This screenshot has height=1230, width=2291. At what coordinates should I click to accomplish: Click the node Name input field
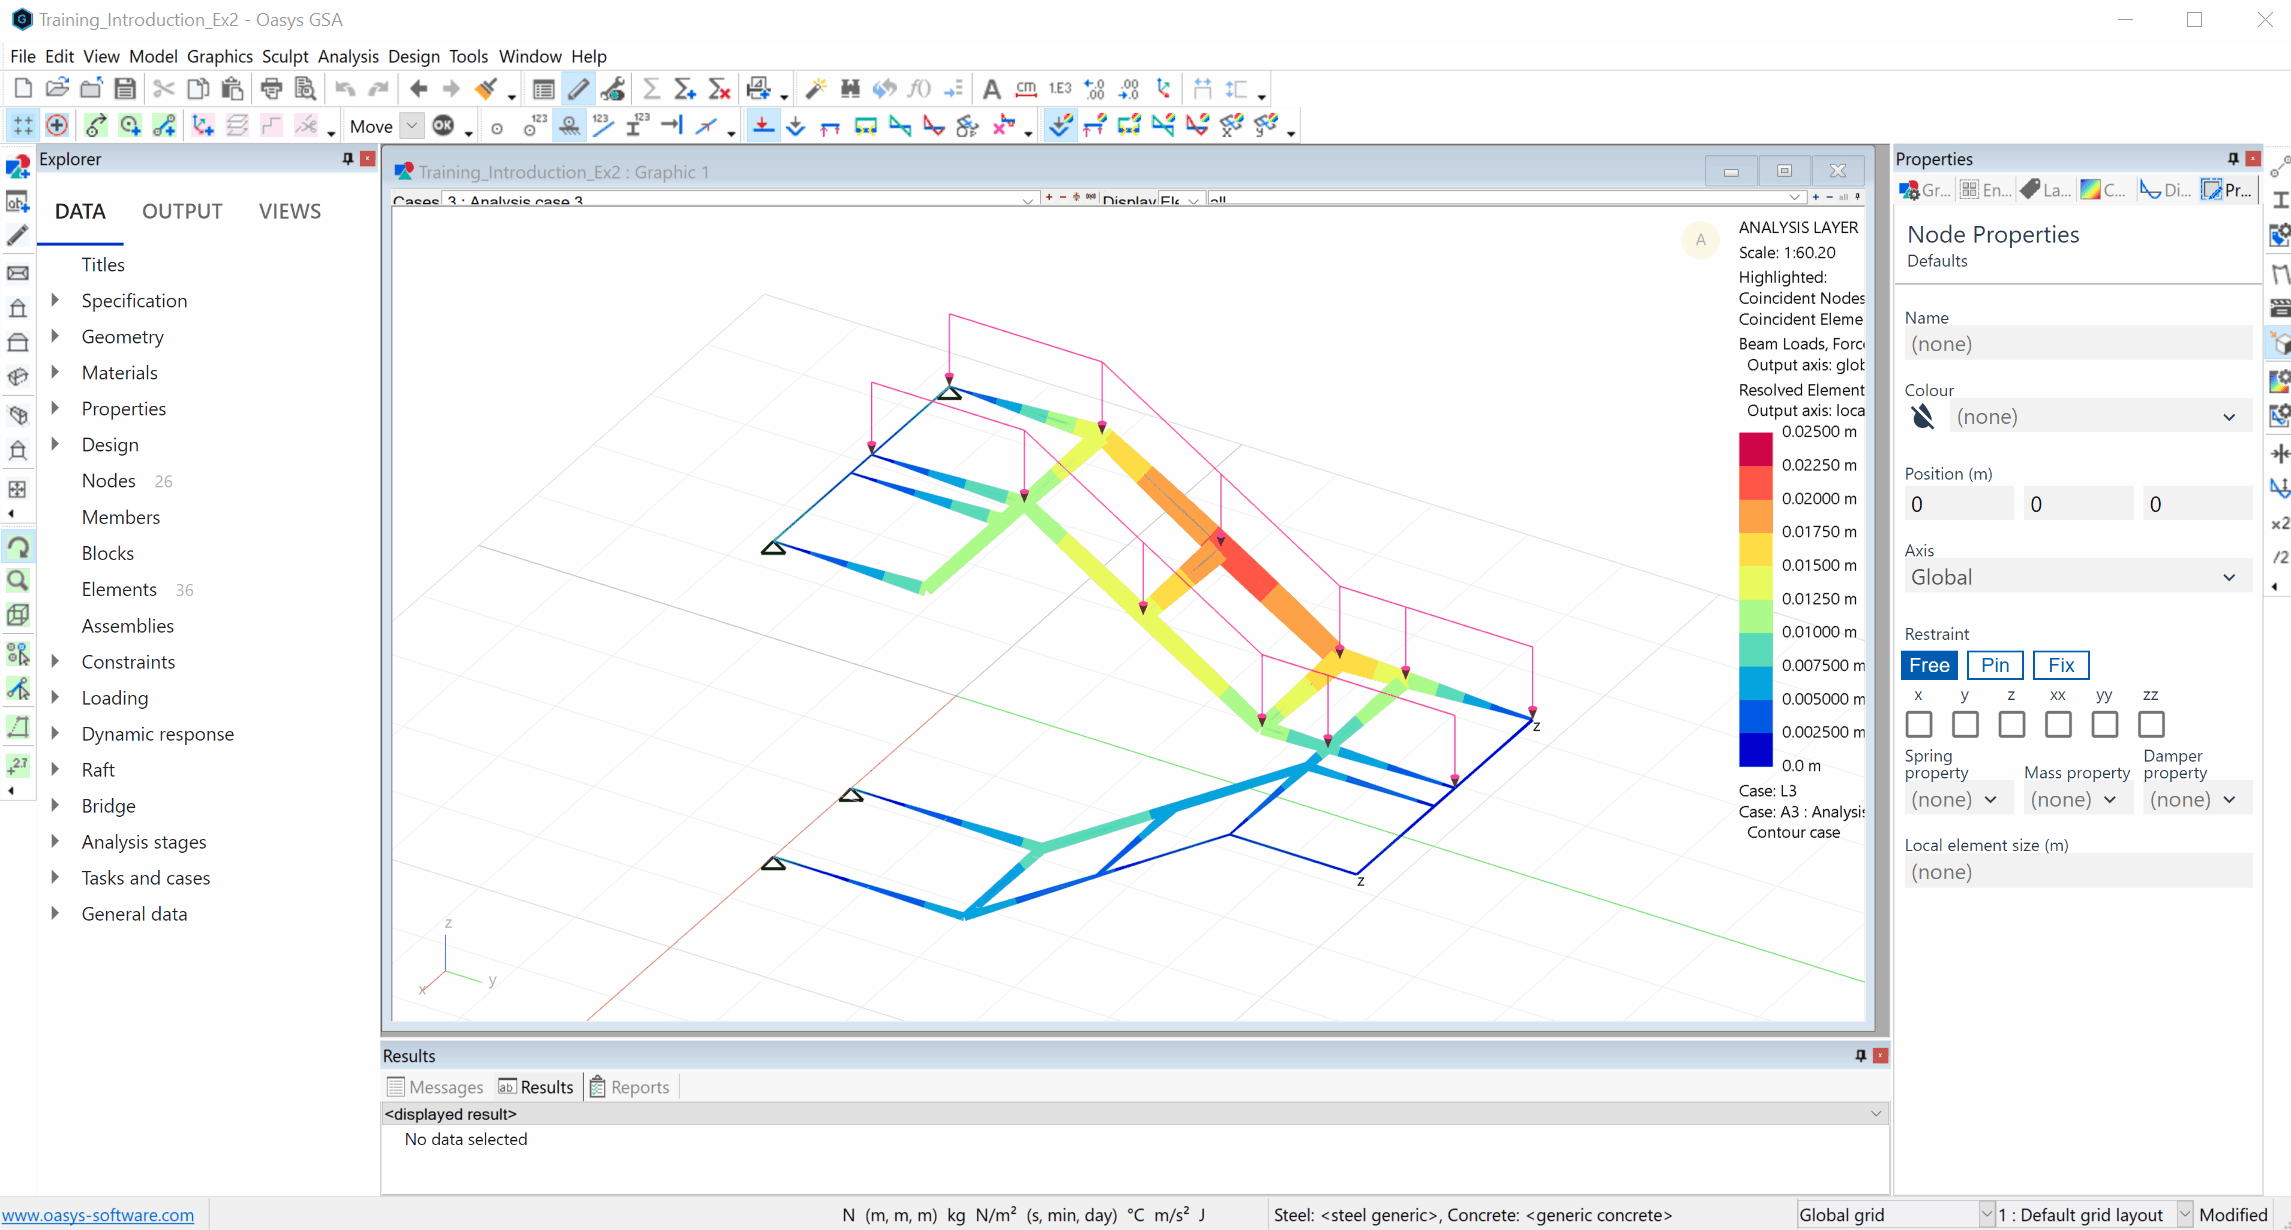2077,344
